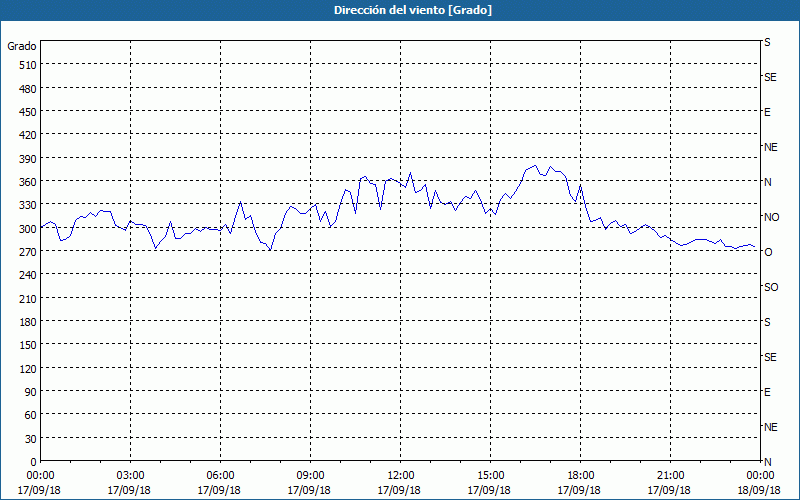Click the 'N' compass label at 360 level
Image resolution: width=800 pixels, height=500 pixels.
click(768, 182)
